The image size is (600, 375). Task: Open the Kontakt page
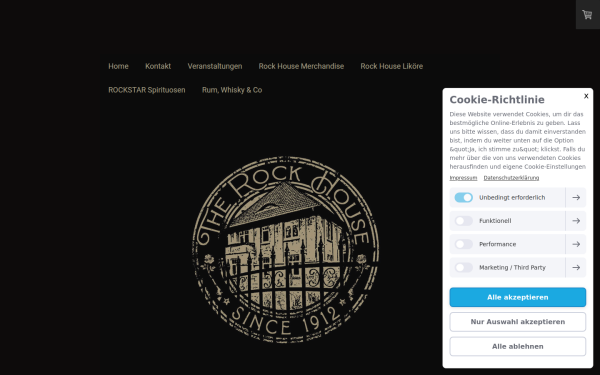tap(158, 66)
